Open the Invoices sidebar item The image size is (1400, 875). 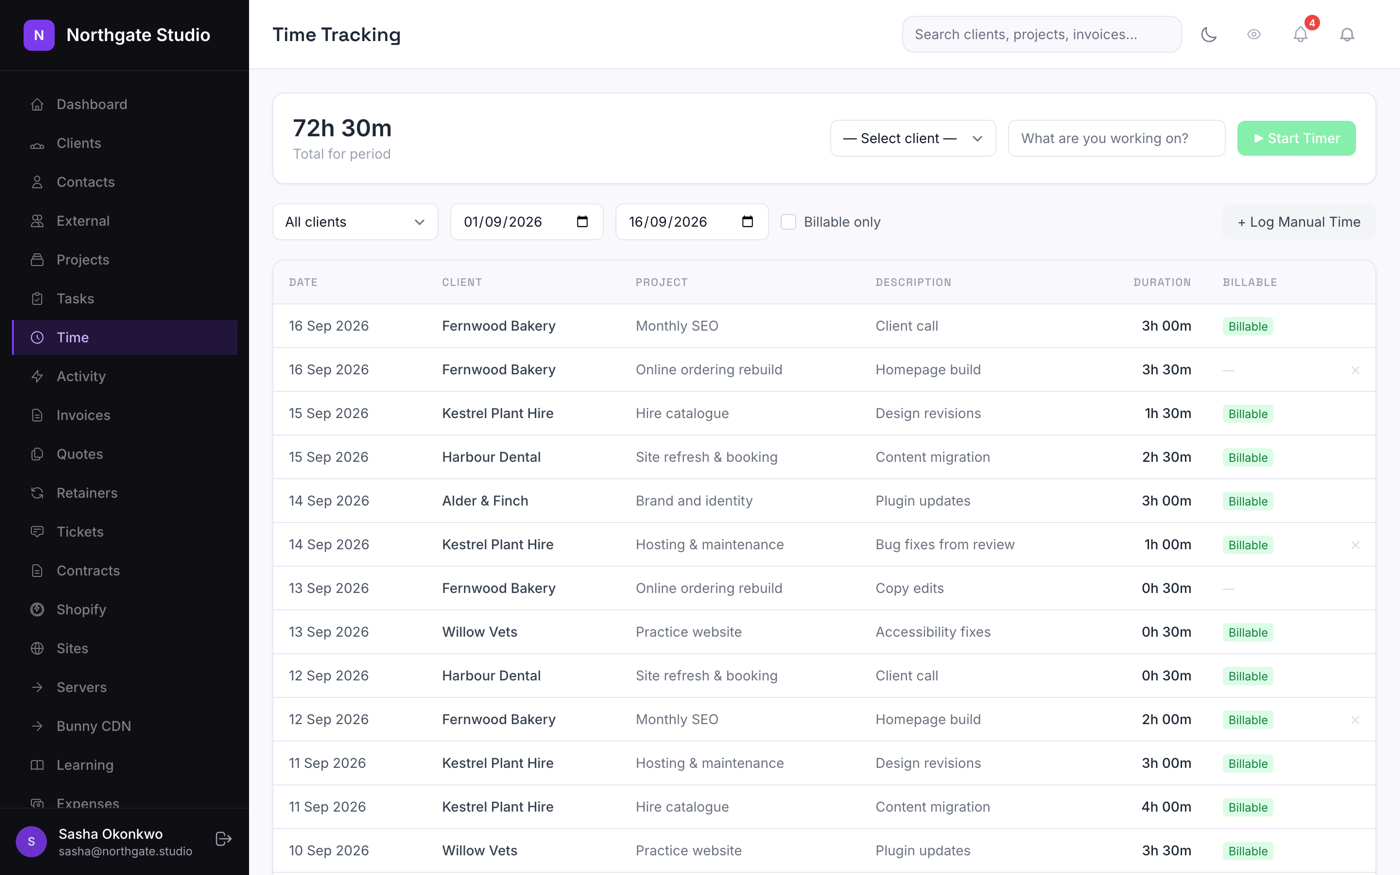click(x=124, y=415)
